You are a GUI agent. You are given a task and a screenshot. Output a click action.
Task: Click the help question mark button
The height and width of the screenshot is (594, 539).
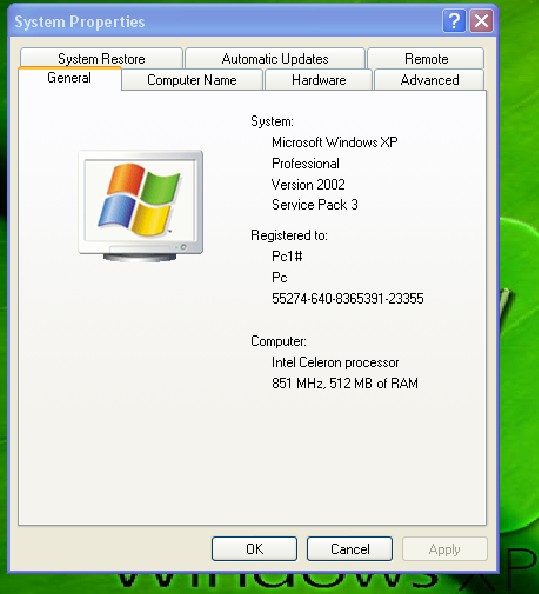click(x=454, y=21)
